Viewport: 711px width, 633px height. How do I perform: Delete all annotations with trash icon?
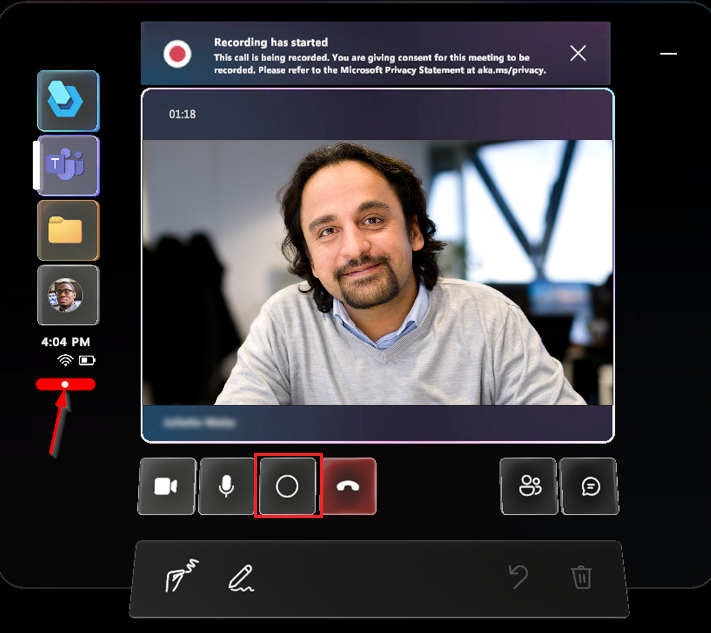(x=581, y=577)
